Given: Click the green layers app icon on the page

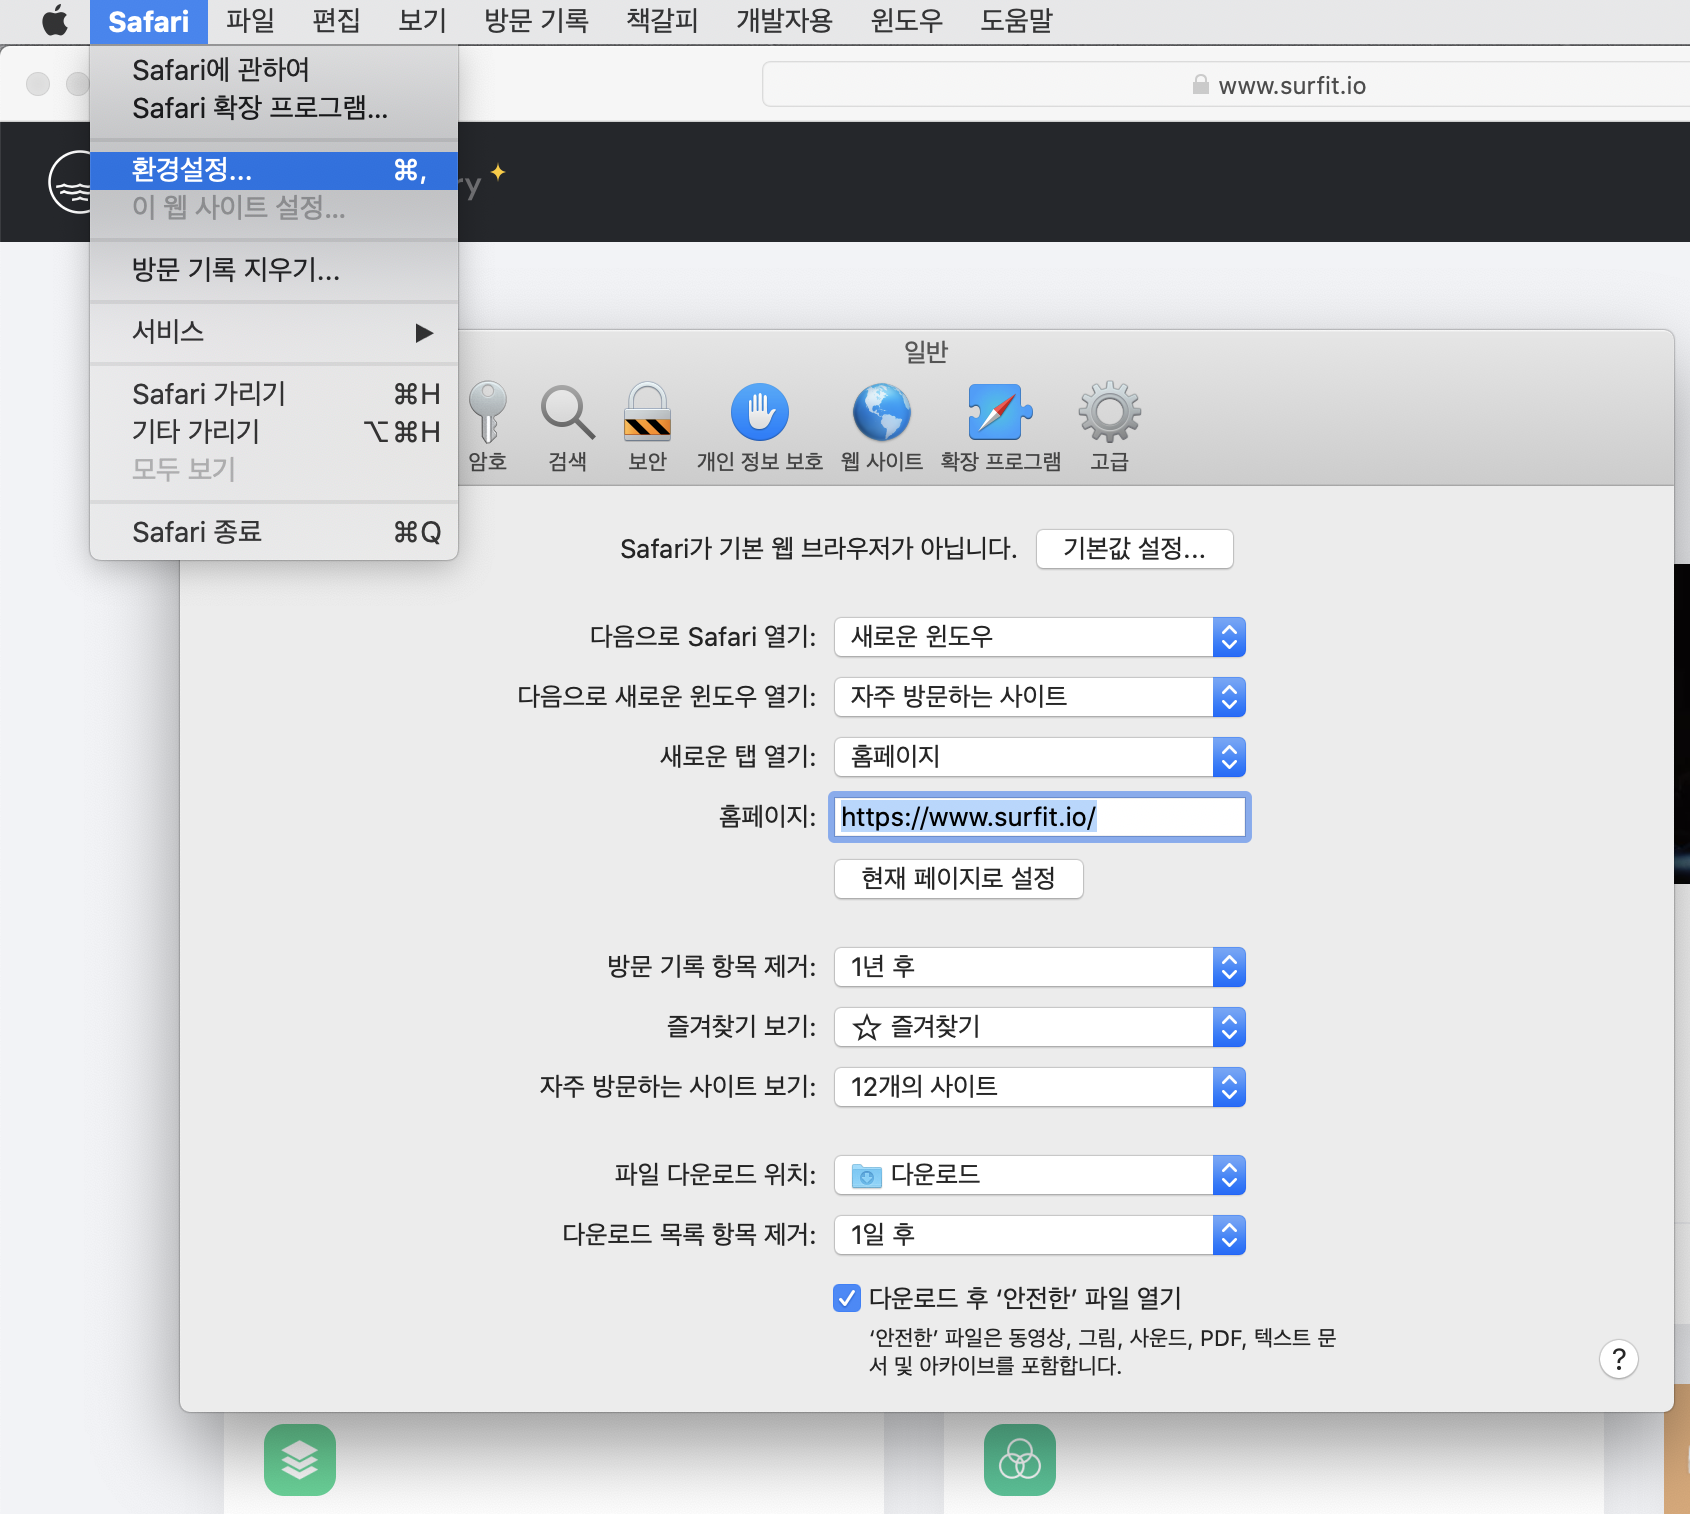Looking at the screenshot, I should (300, 1460).
